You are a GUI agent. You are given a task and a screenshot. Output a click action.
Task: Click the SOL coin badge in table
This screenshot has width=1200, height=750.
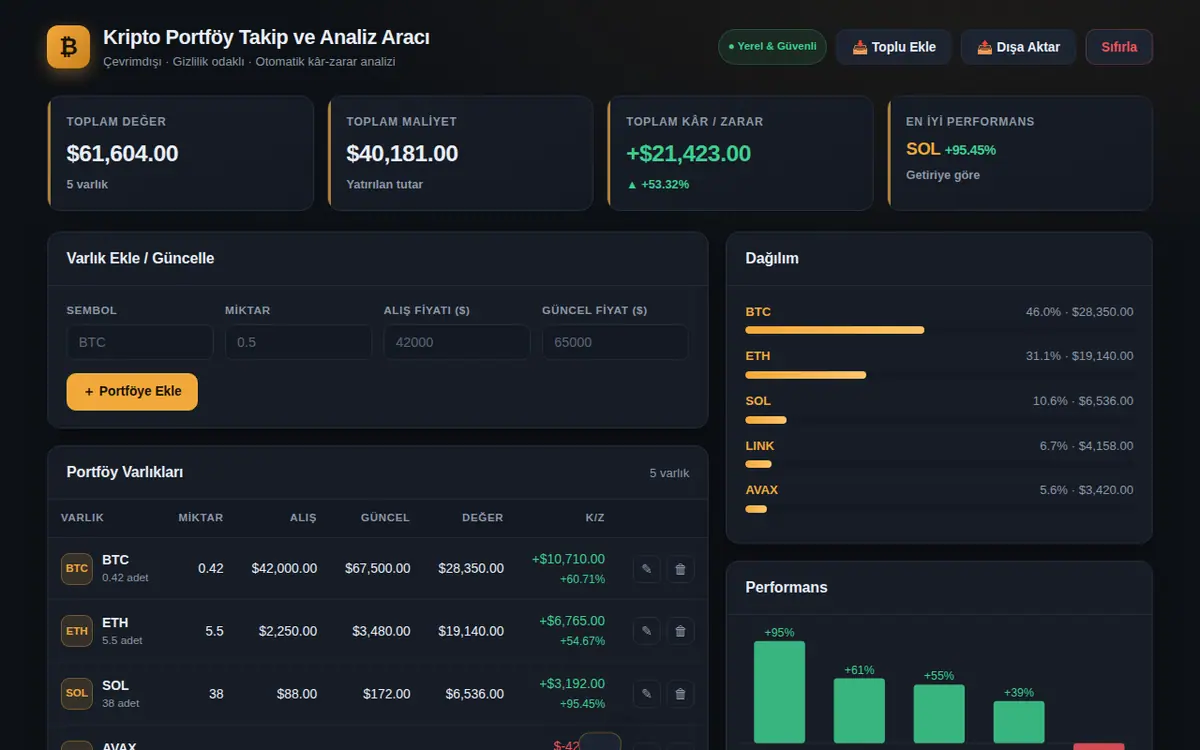77,694
